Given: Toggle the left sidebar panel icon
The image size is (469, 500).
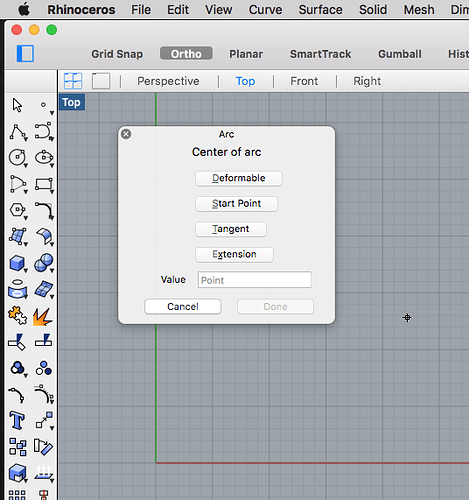Looking at the screenshot, I should 25,54.
